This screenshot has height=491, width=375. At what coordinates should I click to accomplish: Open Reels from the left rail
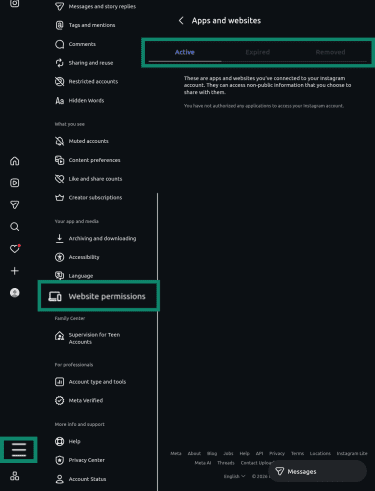coord(14,183)
